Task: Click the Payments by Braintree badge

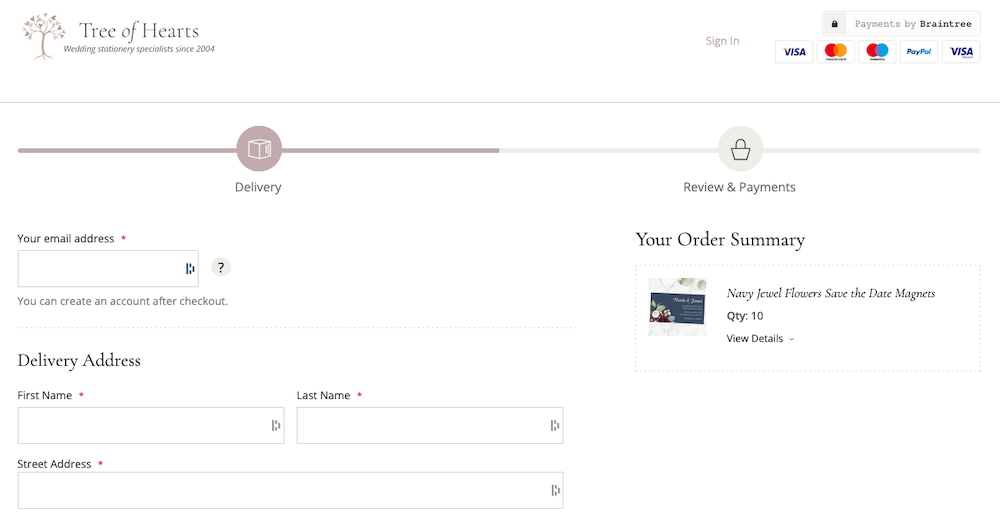Action: pyautogui.click(x=901, y=24)
